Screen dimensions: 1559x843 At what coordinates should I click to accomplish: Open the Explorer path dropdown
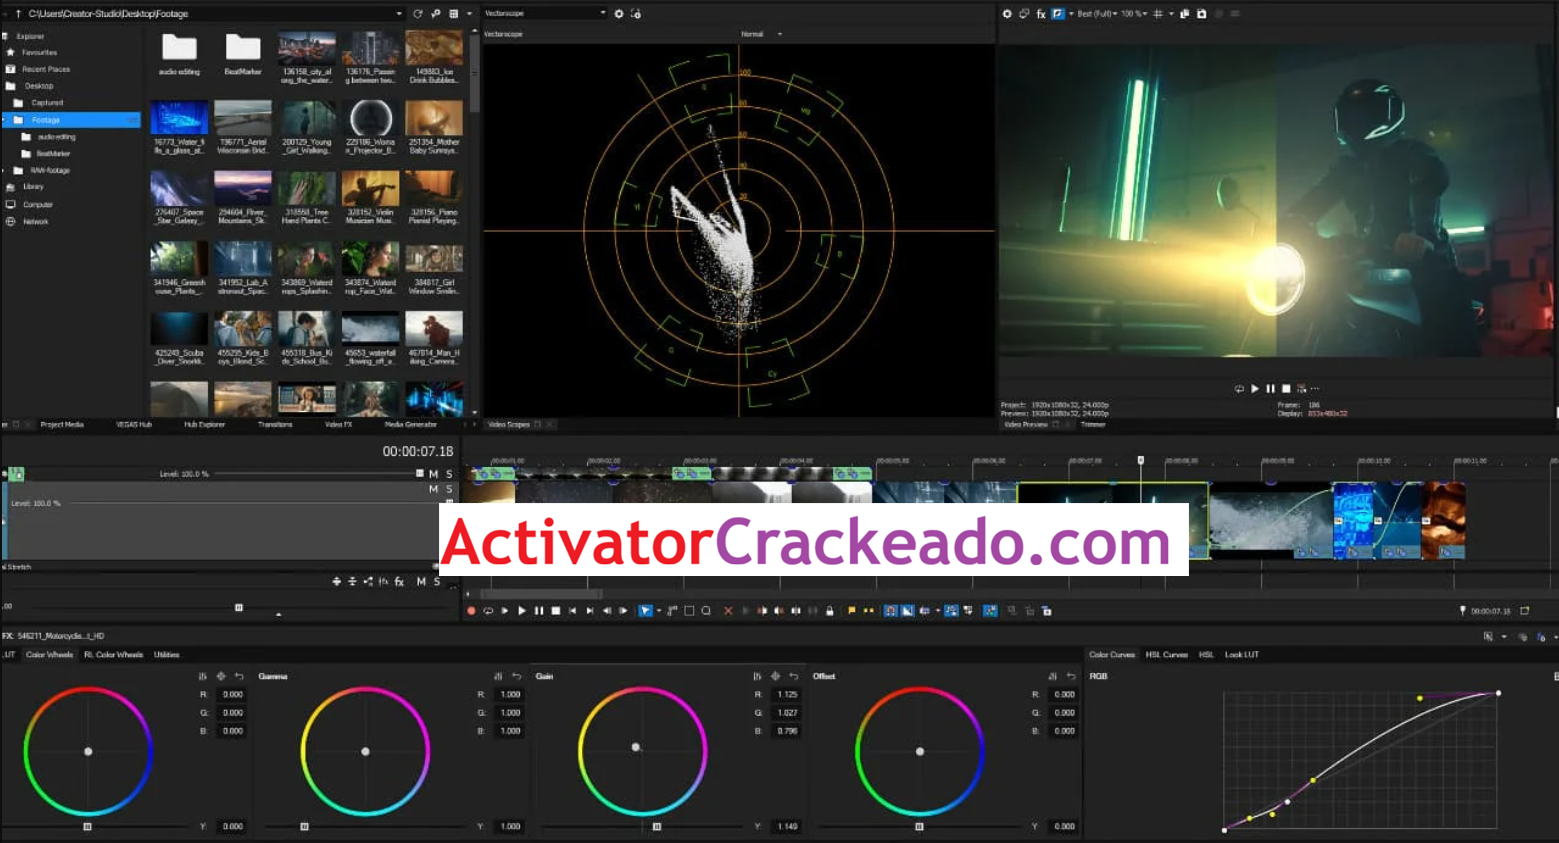399,14
